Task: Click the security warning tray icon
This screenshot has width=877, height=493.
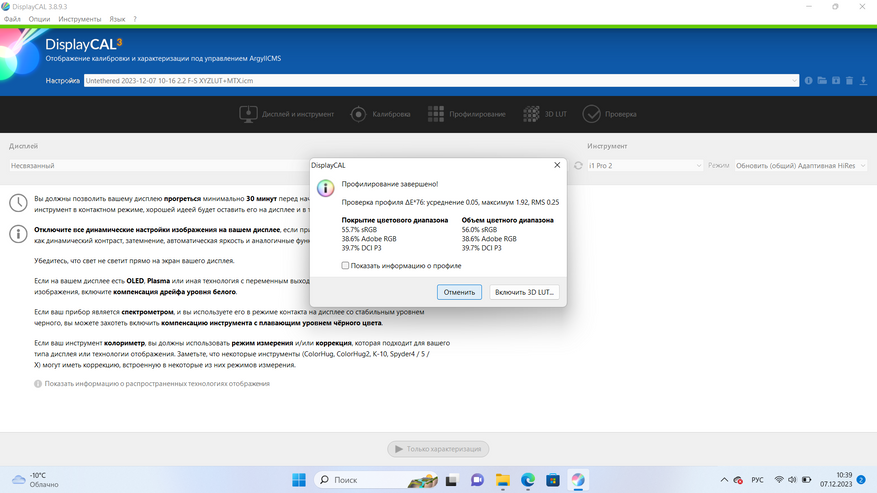Action: (738, 480)
